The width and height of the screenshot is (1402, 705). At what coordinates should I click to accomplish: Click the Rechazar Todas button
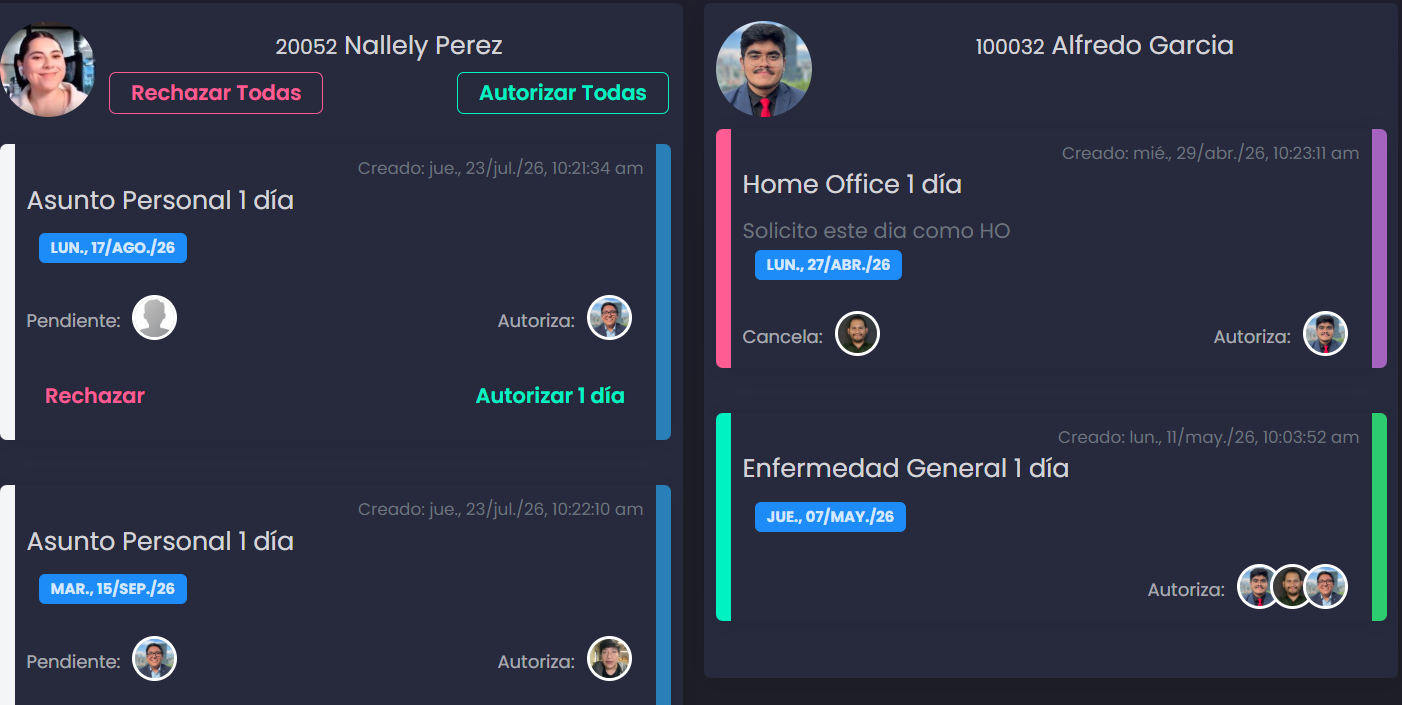point(216,93)
